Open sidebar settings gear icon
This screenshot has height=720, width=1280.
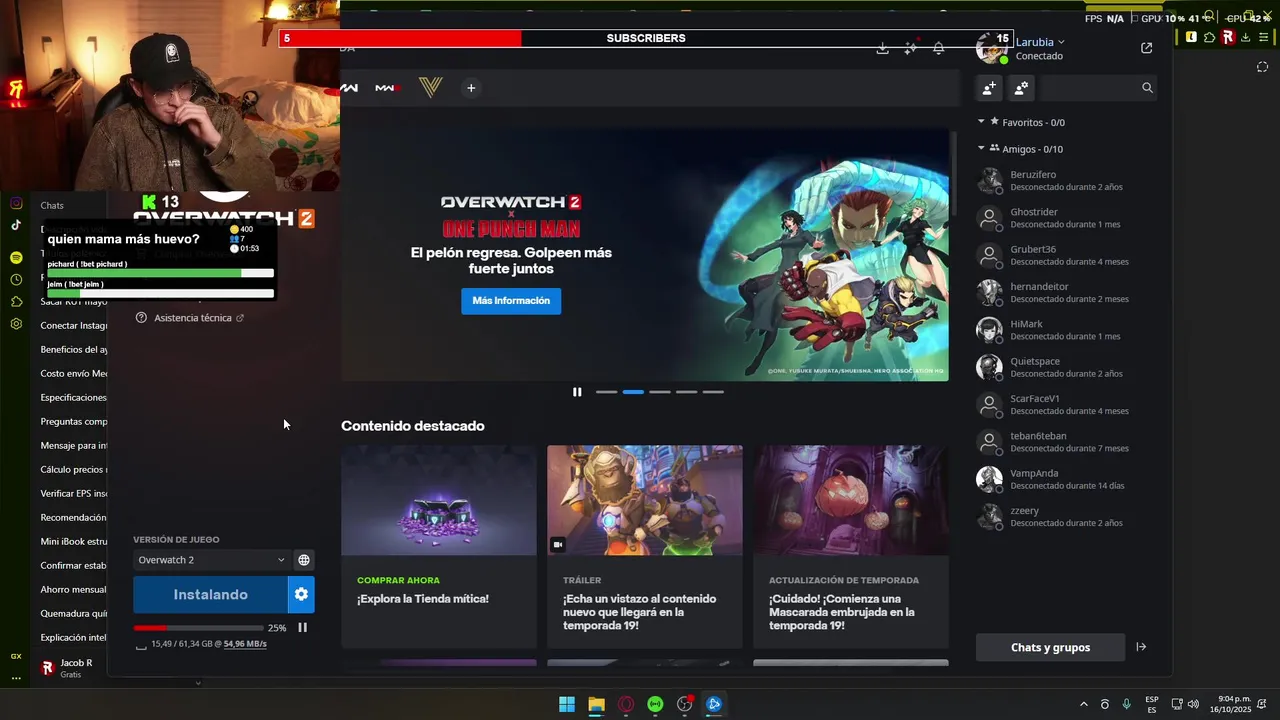pyautogui.click(x=16, y=324)
